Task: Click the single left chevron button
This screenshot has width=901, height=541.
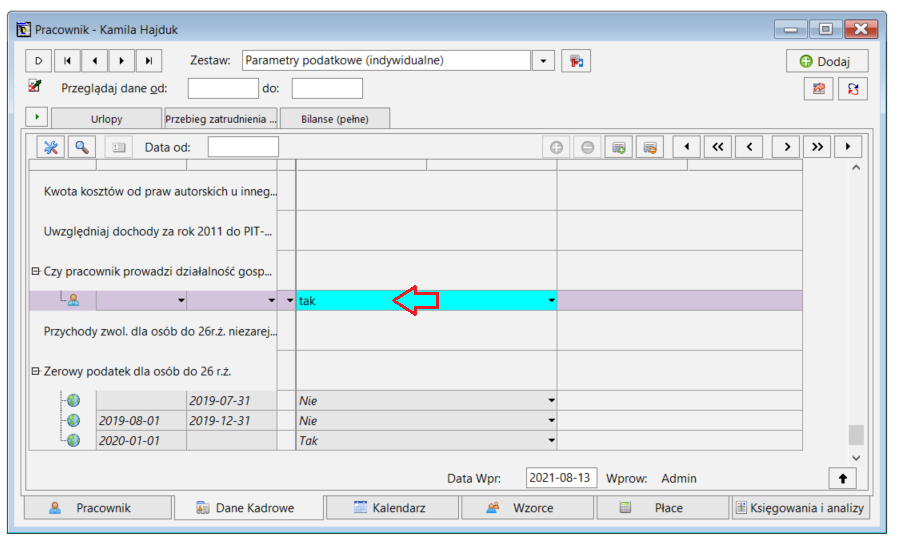Action: coord(749,147)
